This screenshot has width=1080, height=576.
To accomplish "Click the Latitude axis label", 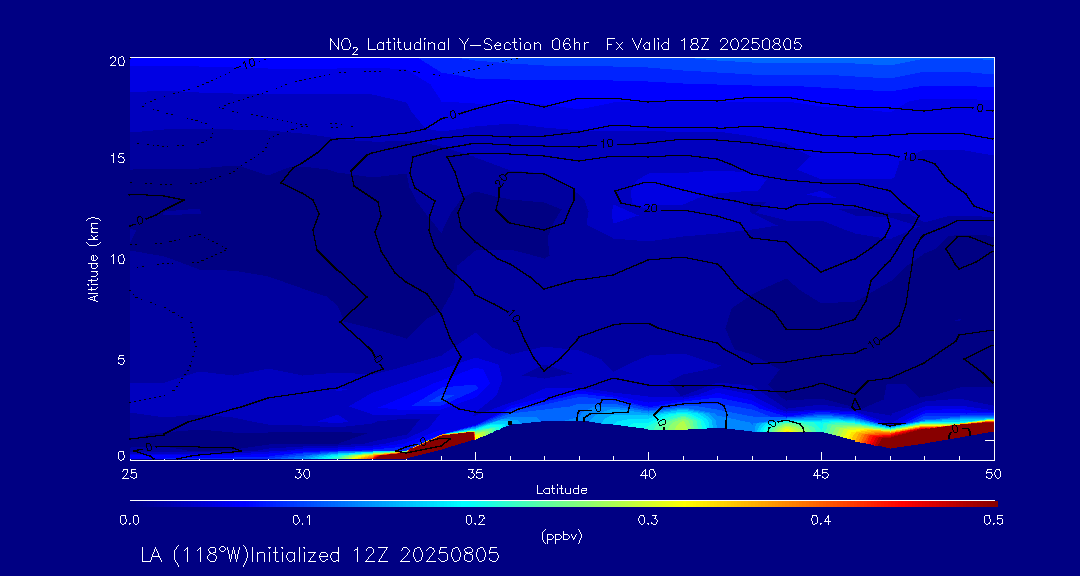I will tap(561, 491).
